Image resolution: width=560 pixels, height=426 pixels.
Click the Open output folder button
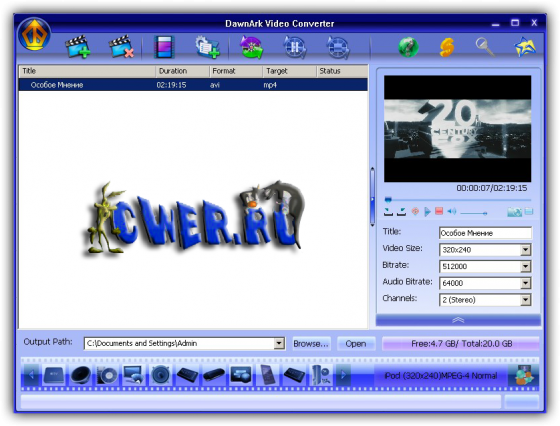(x=356, y=344)
